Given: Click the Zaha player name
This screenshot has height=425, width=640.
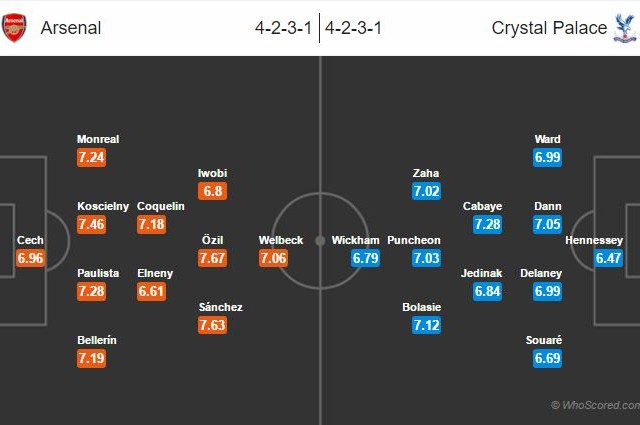Looking at the screenshot, I should click(426, 173).
